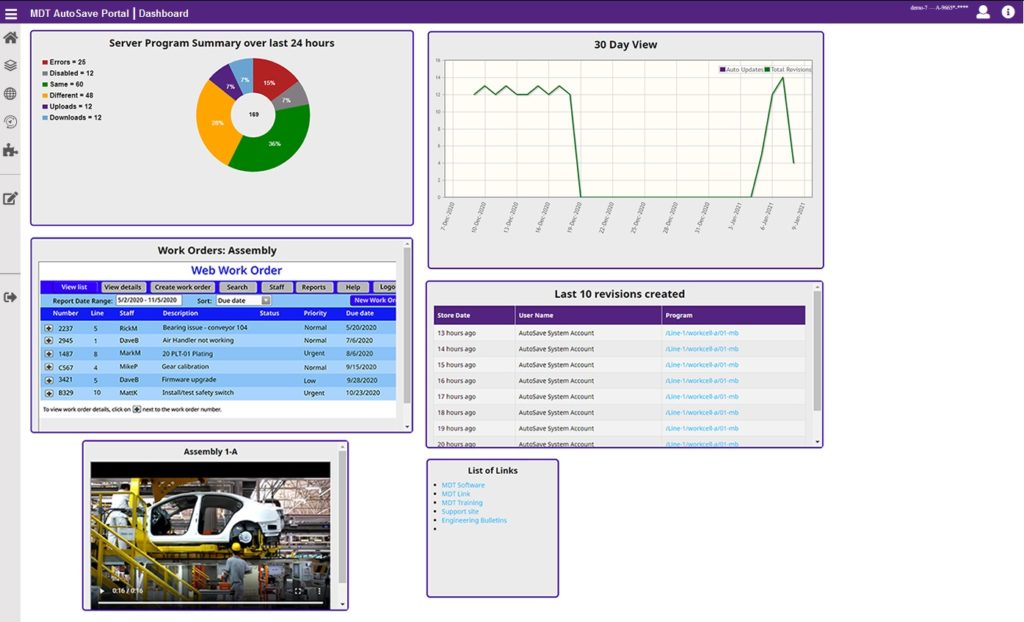Image resolution: width=1024 pixels, height=622 pixels.
Task: Click the layers stack sidebar icon
Action: pyautogui.click(x=10, y=66)
